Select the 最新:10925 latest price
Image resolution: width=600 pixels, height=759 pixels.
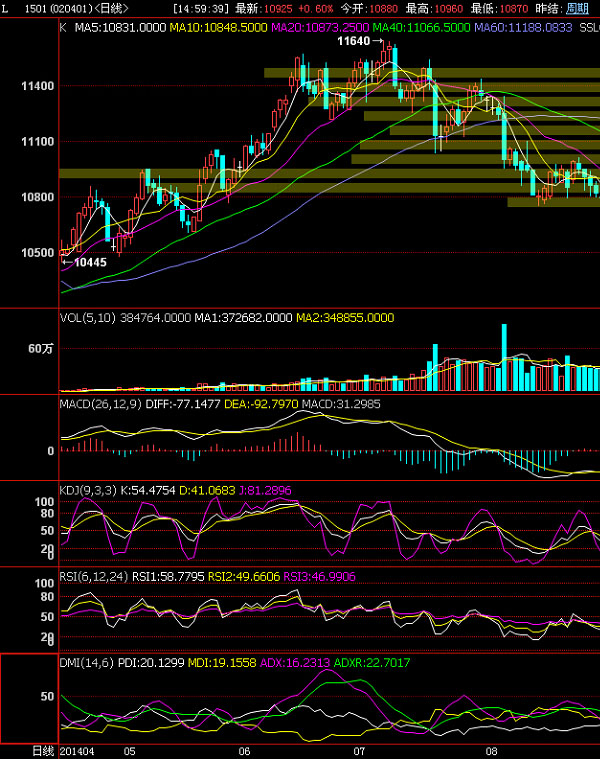pyautogui.click(x=264, y=9)
